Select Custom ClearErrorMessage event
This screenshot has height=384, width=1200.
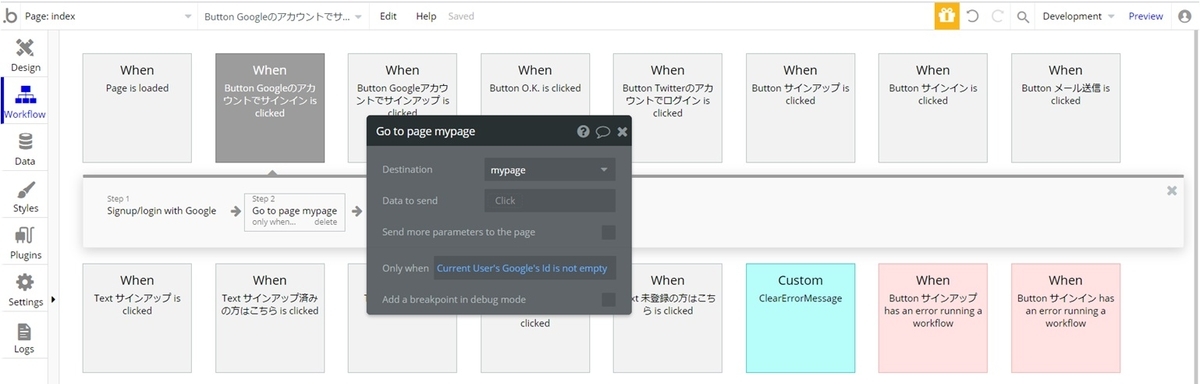coord(800,318)
